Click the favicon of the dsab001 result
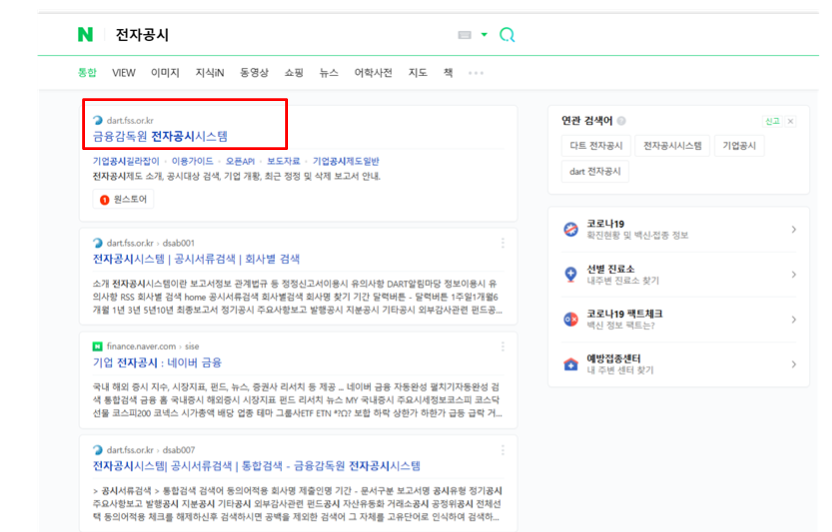Image resolution: width=832 pixels, height=532 pixels. tap(98, 243)
